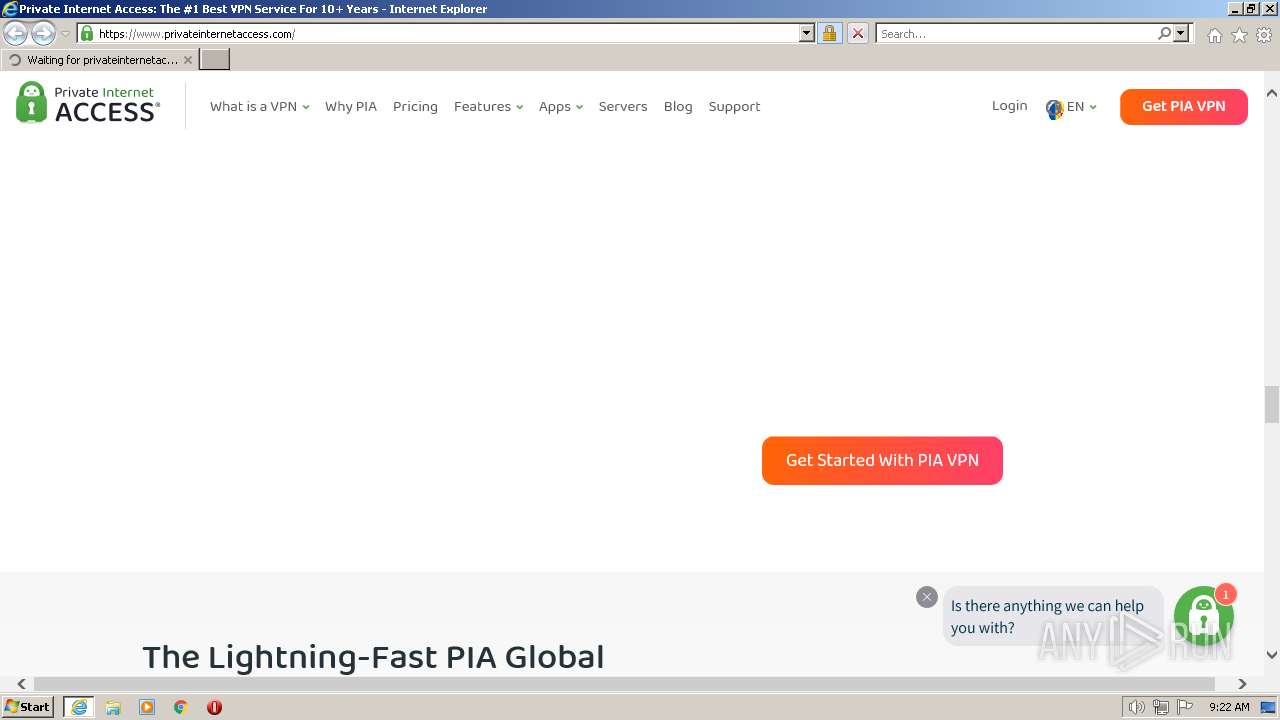Viewport: 1280px width, 720px height.
Task: Click the Show desktop tray button
Action: (1268, 707)
